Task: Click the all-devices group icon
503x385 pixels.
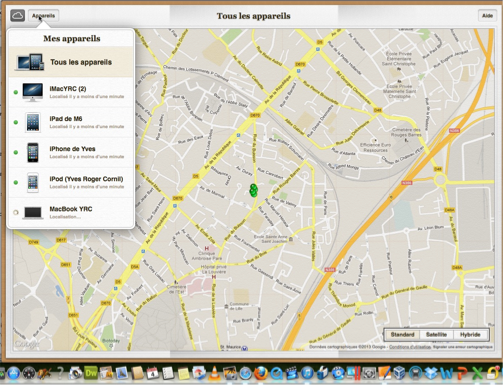Action: pos(30,62)
